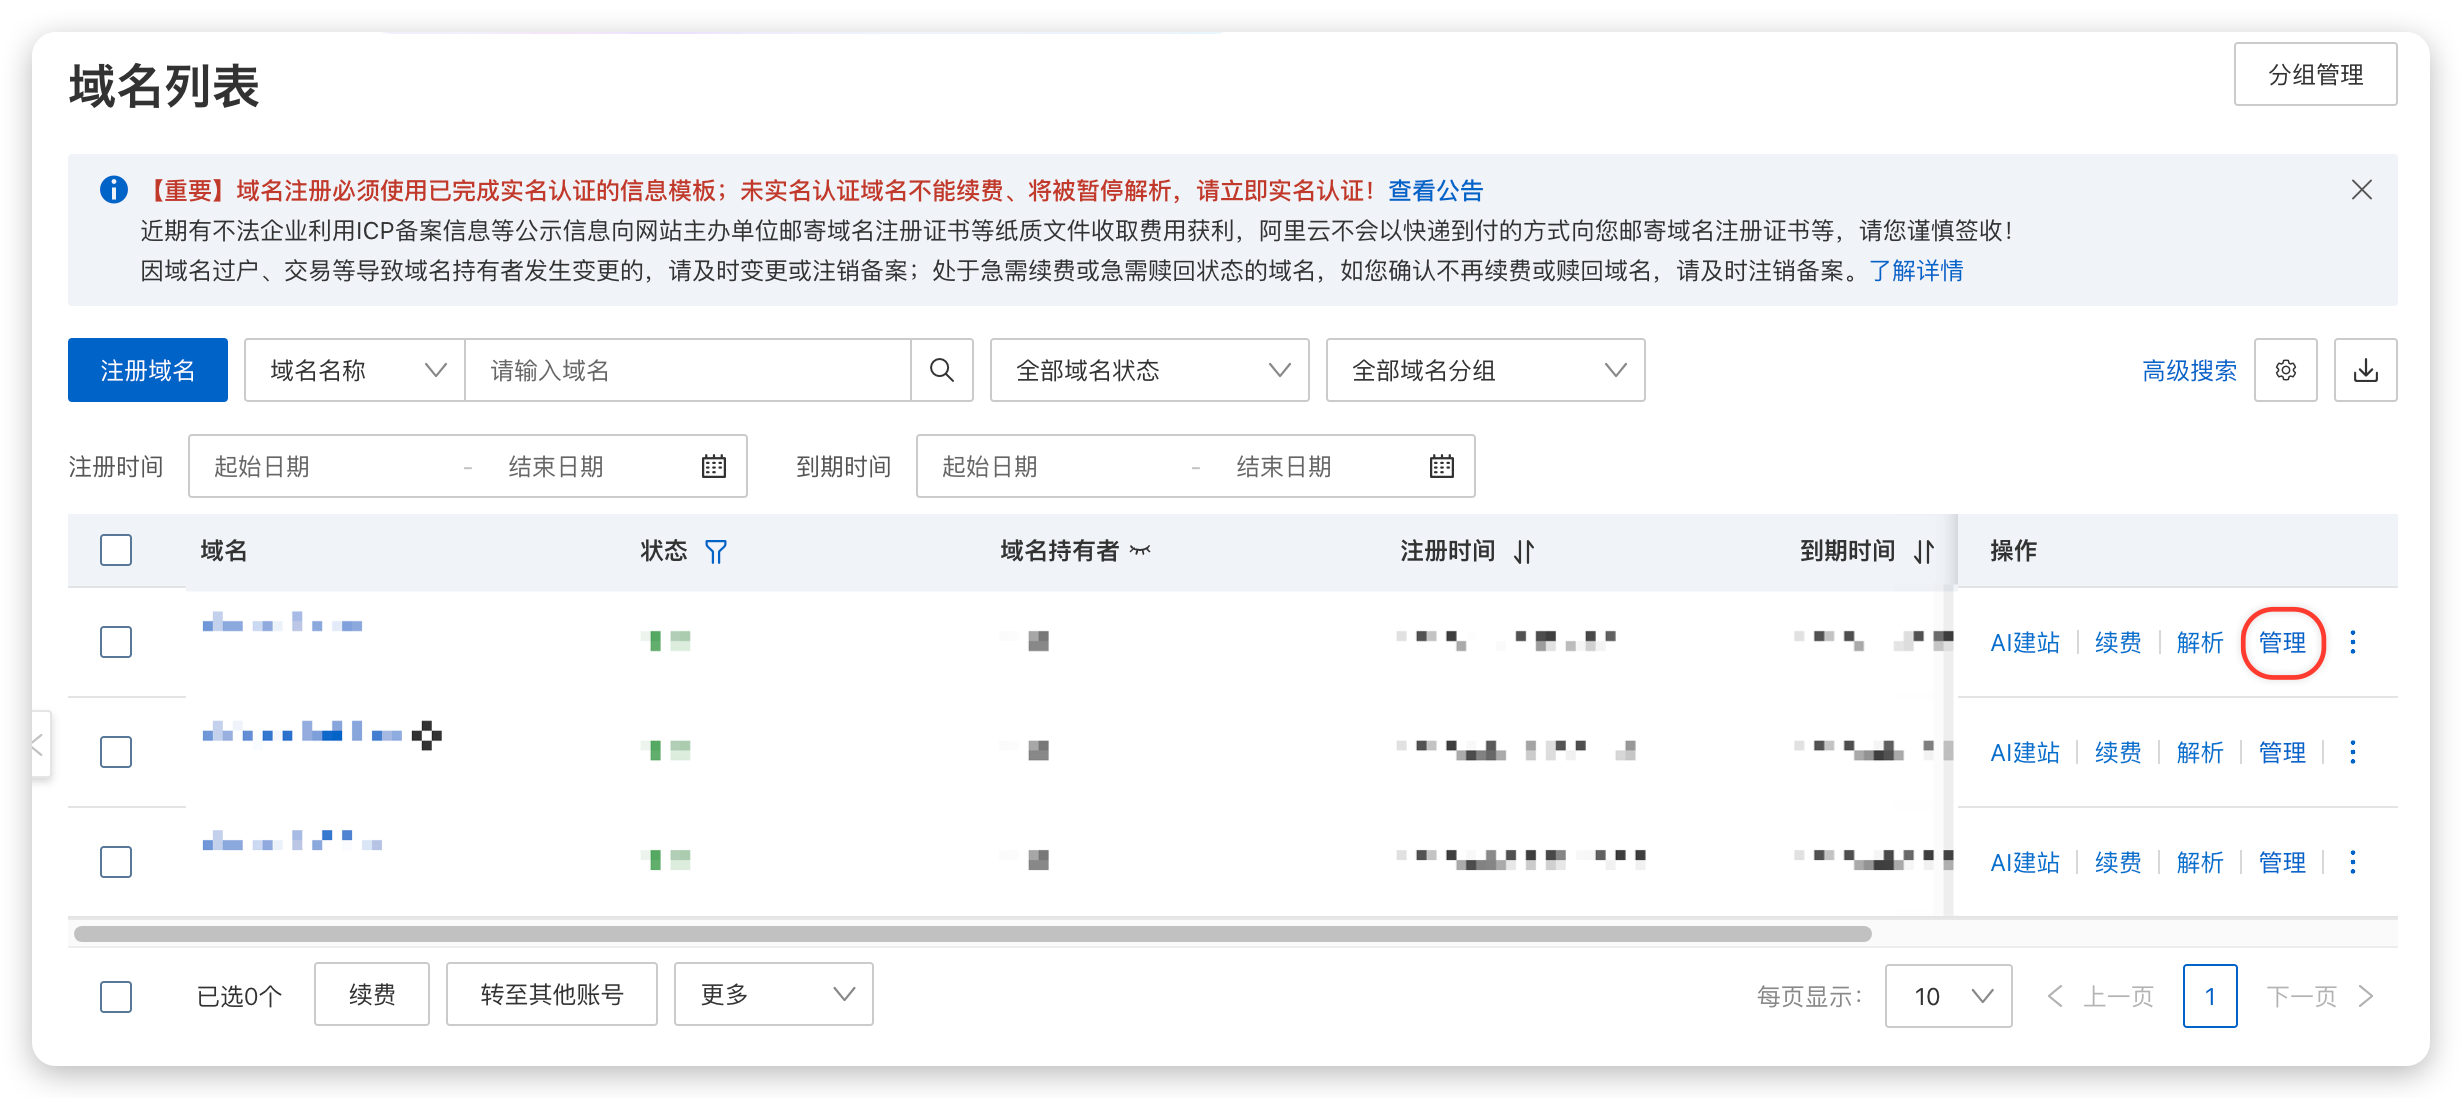The width and height of the screenshot is (2462, 1098).
Task: Open the 每页显示 page size dropdown
Action: 1947,995
